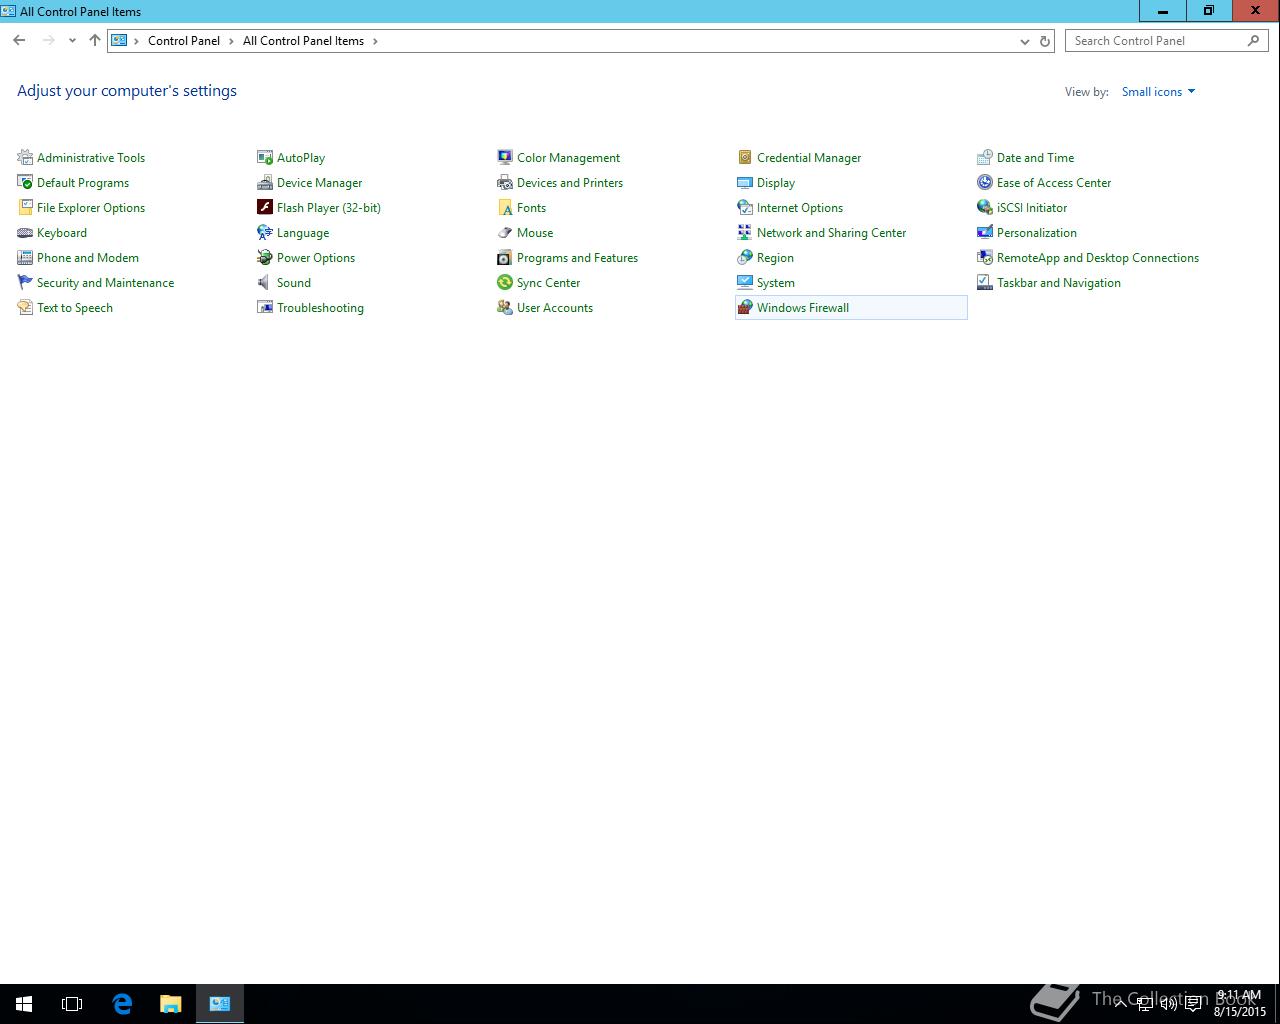The width and height of the screenshot is (1280, 1024).
Task: Click the volume icon in system tray
Action: [1168, 1004]
